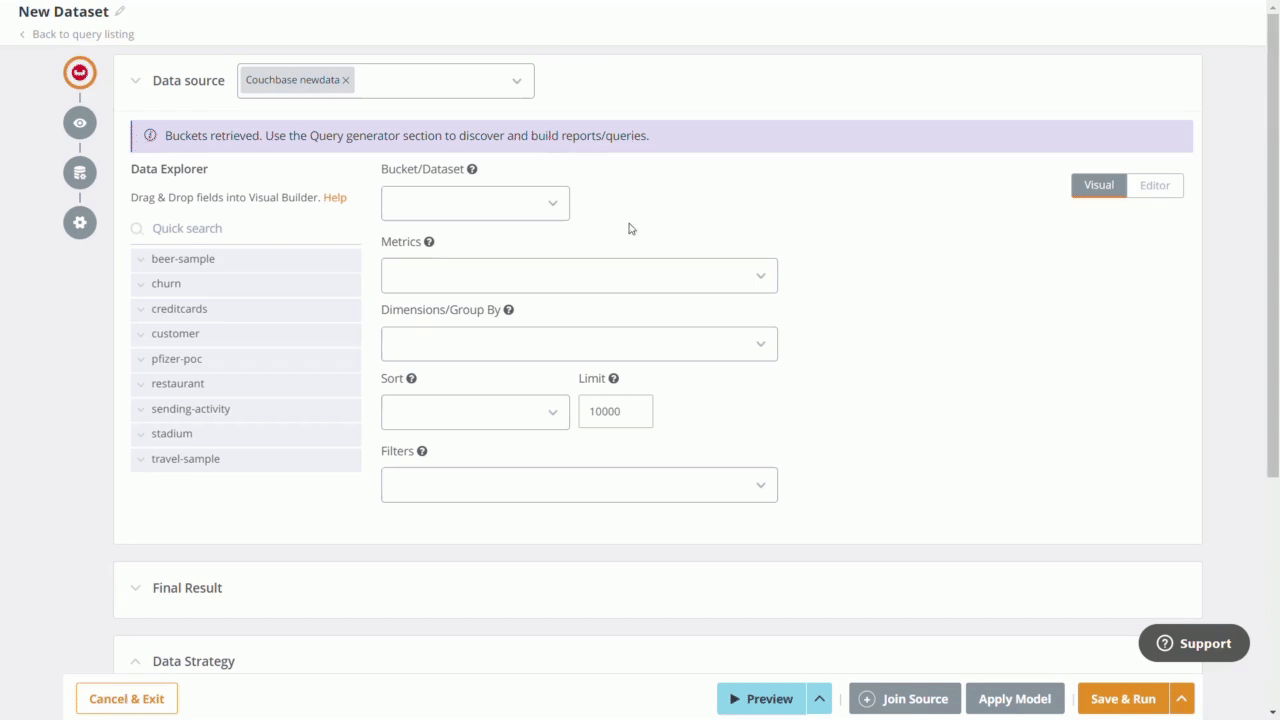Open the Metrics help icon

click(428, 241)
